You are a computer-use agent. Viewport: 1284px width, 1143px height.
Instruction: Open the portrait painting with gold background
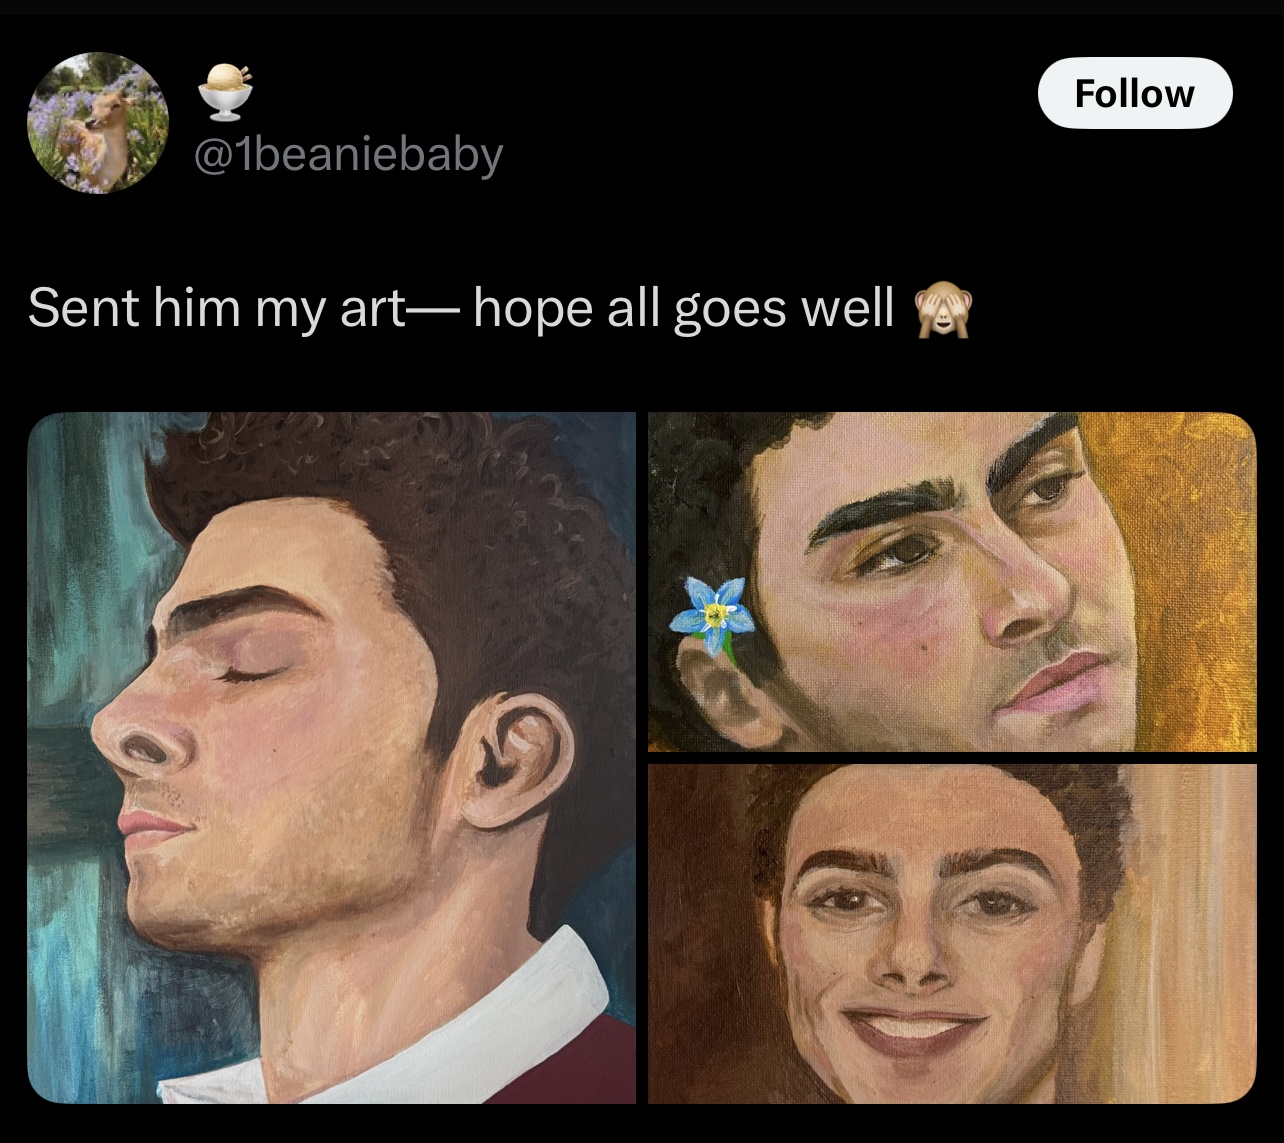[x=952, y=582]
